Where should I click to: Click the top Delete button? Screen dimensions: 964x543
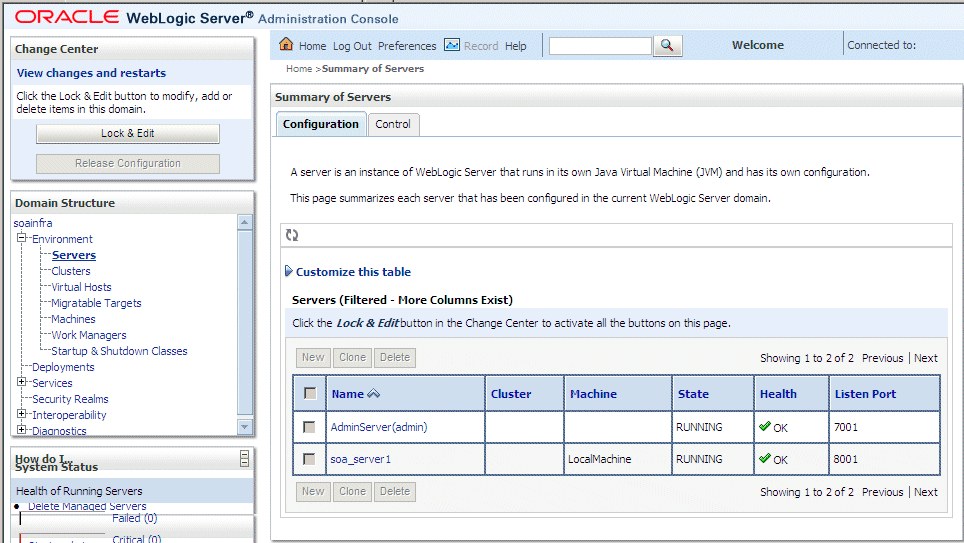[395, 357]
